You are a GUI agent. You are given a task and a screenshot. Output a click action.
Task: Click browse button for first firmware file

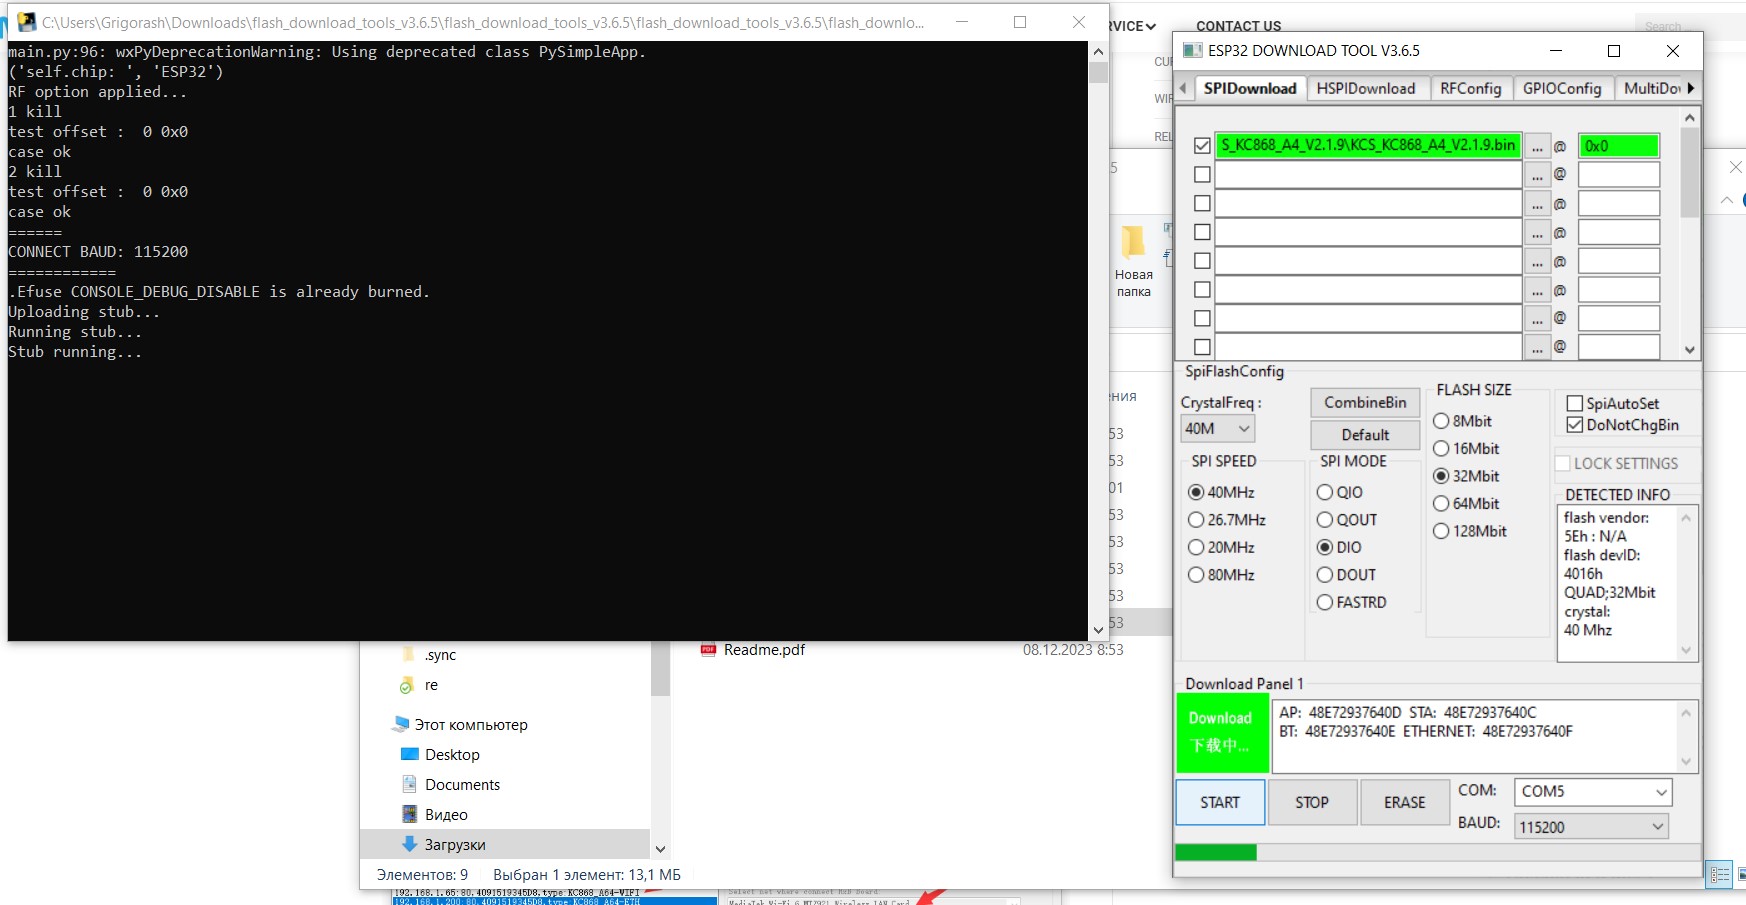1537,146
